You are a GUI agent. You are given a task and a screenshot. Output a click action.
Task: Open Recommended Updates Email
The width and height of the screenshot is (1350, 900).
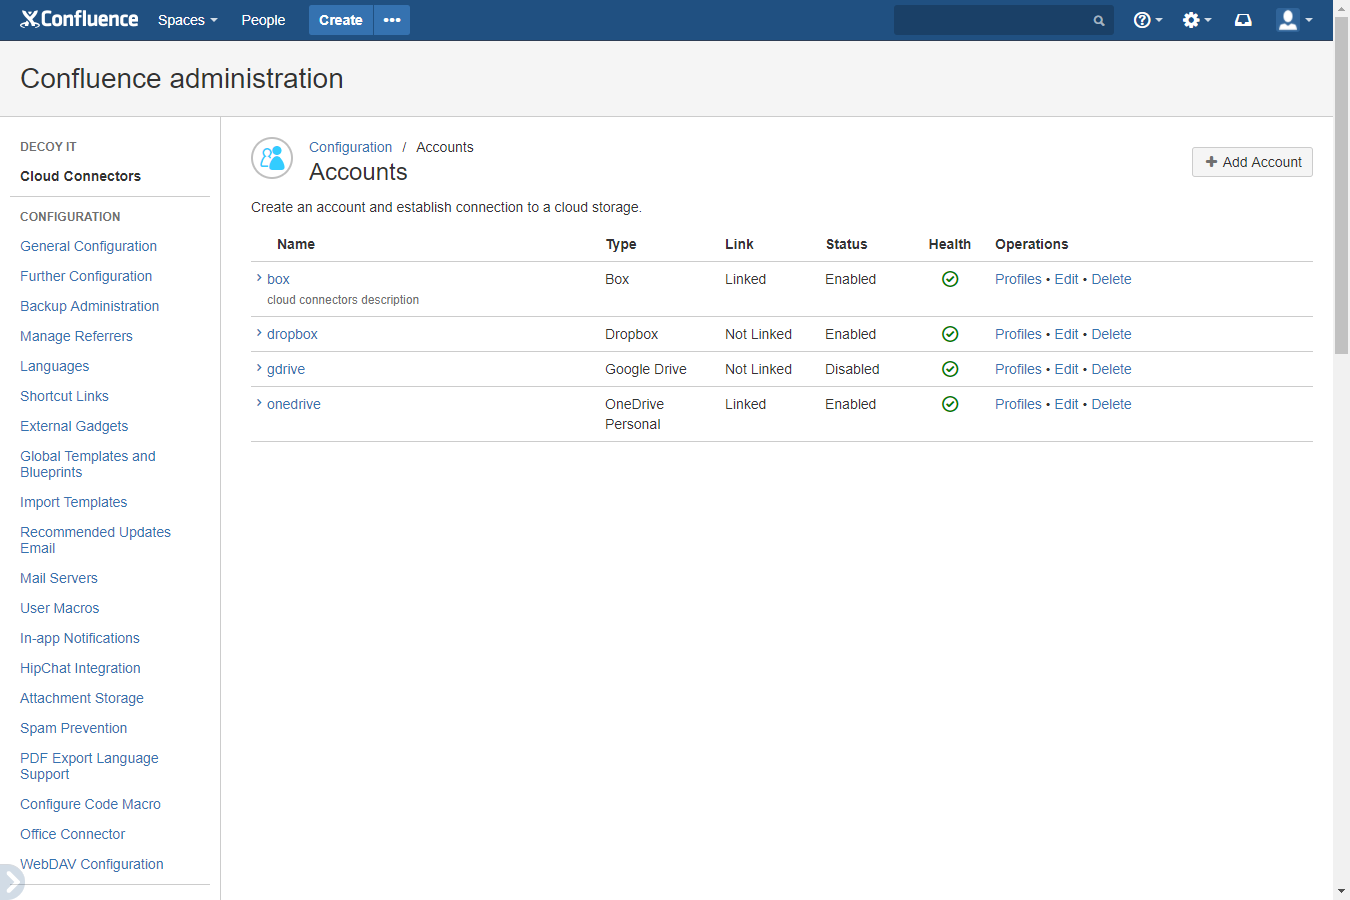click(x=95, y=540)
